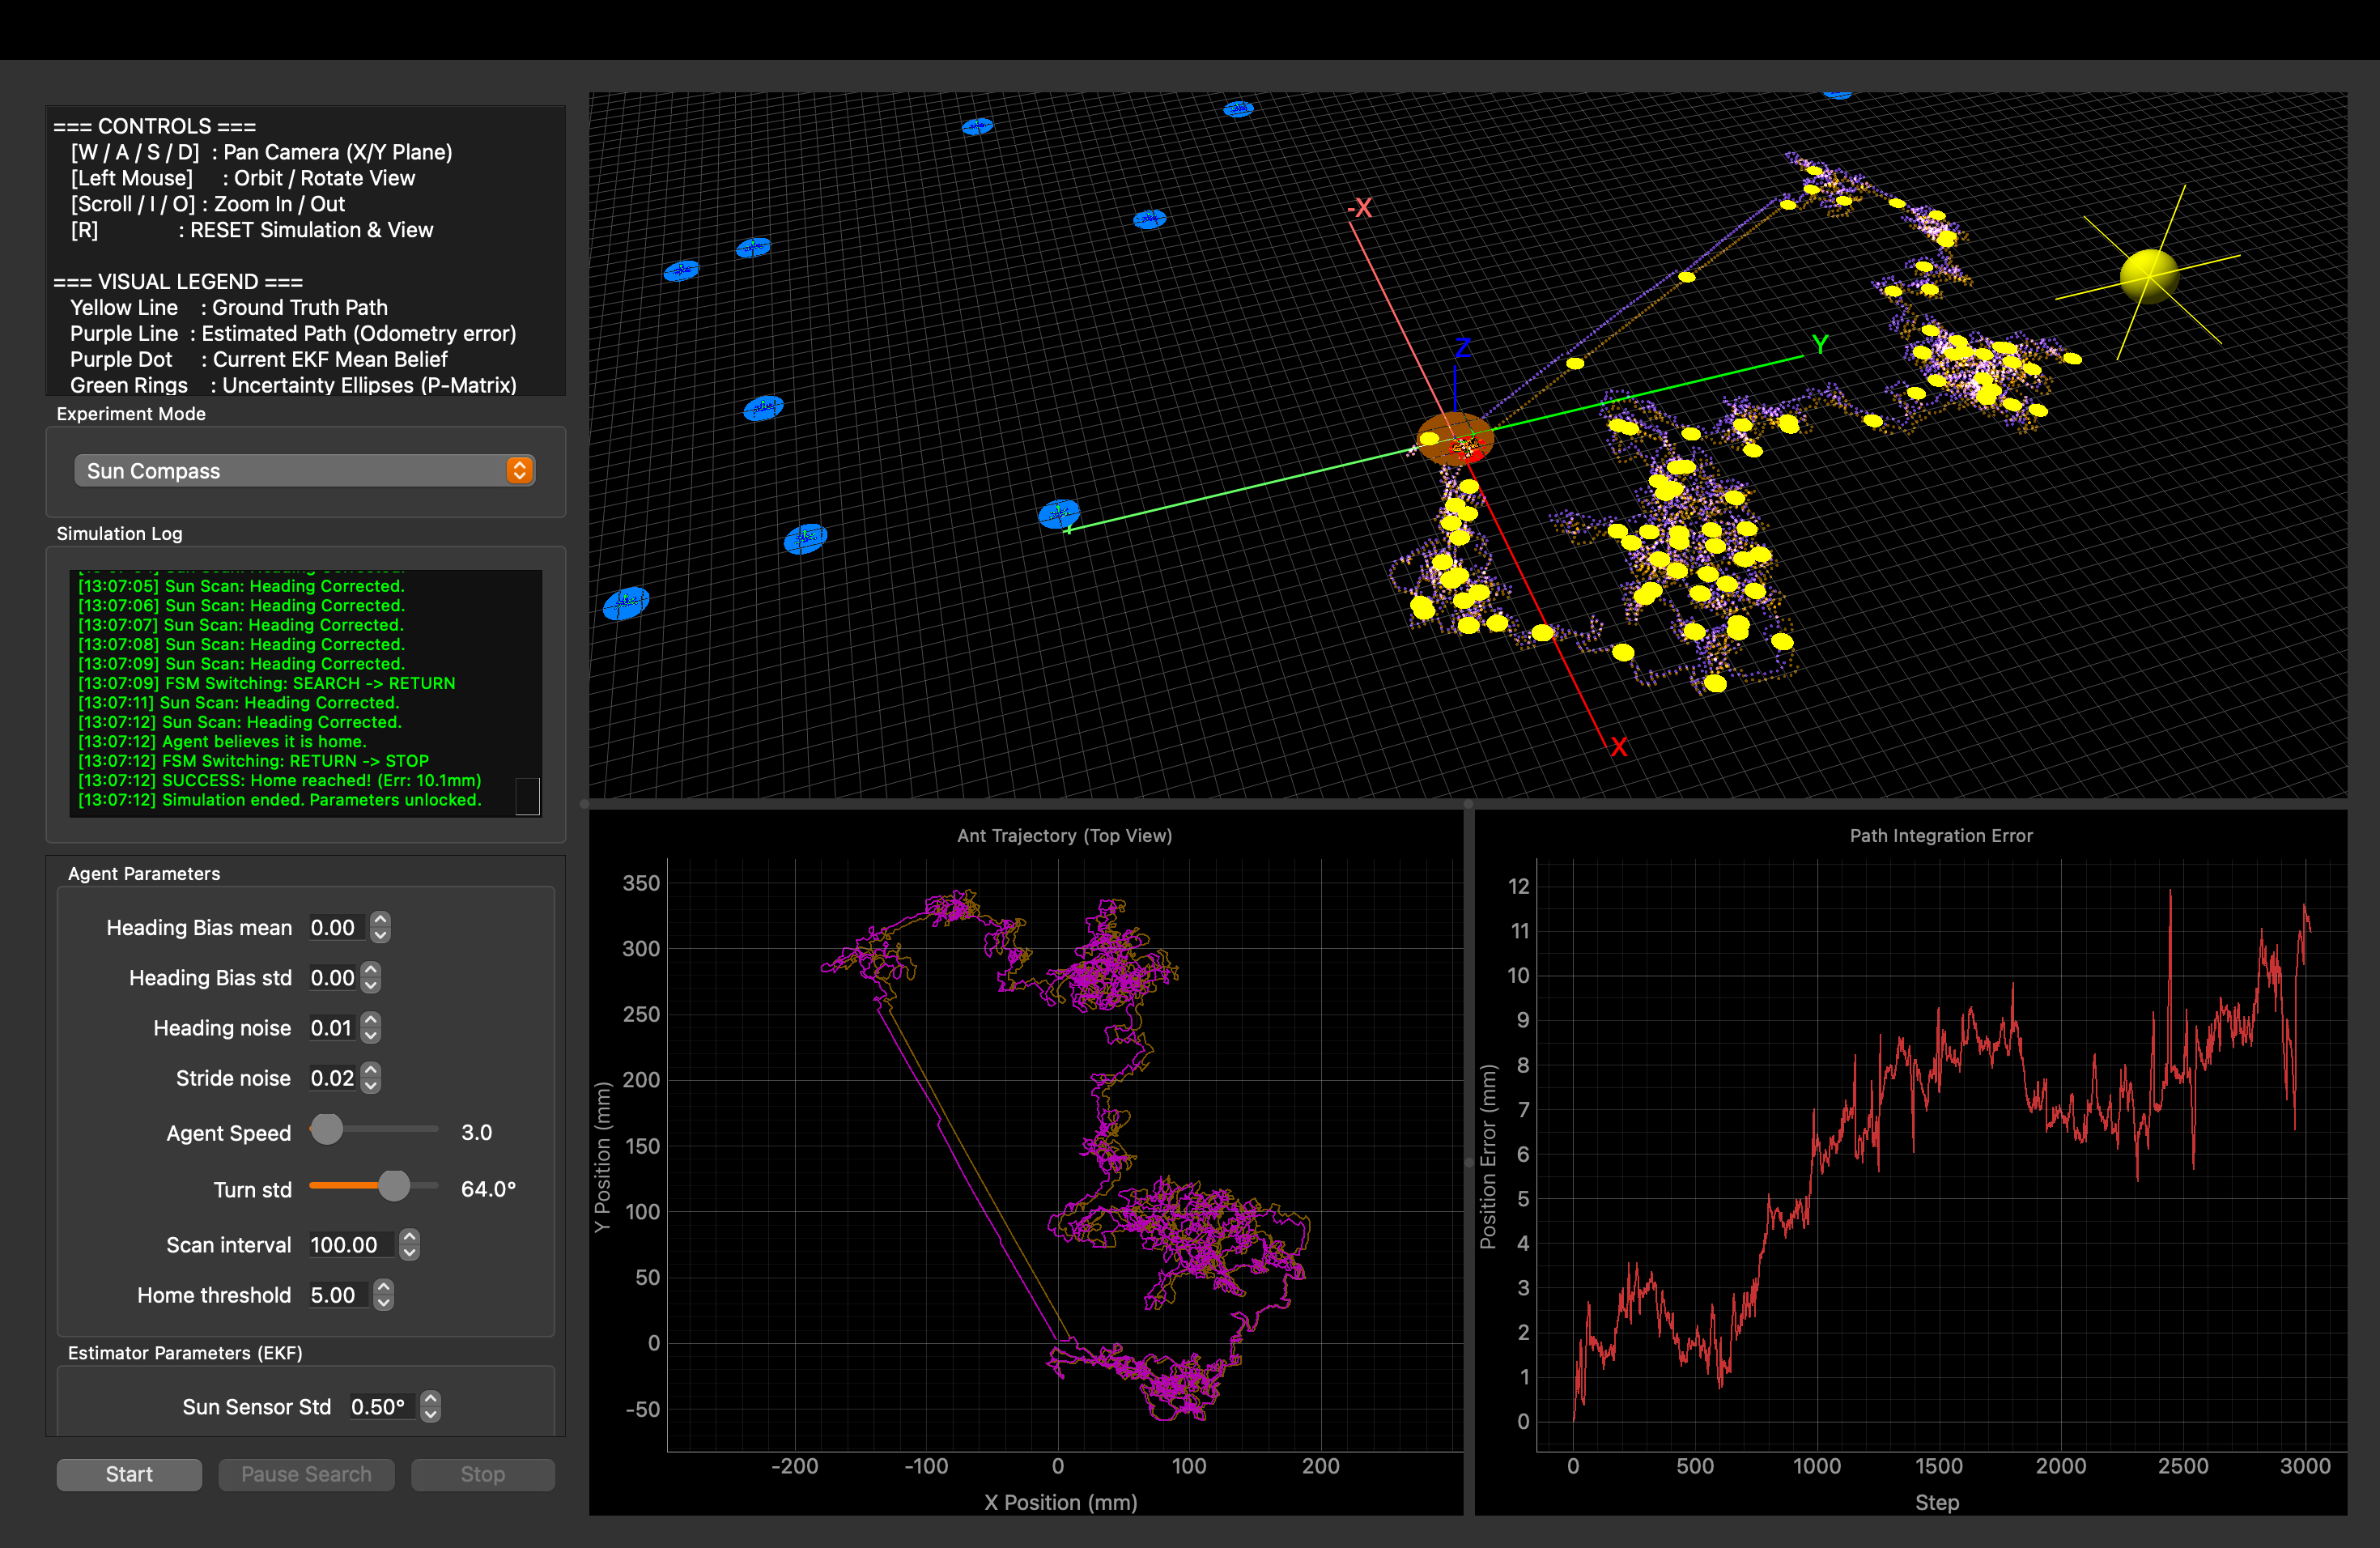
Task: Click Sun Sensor Std stepper arrows
Action: [430, 1407]
